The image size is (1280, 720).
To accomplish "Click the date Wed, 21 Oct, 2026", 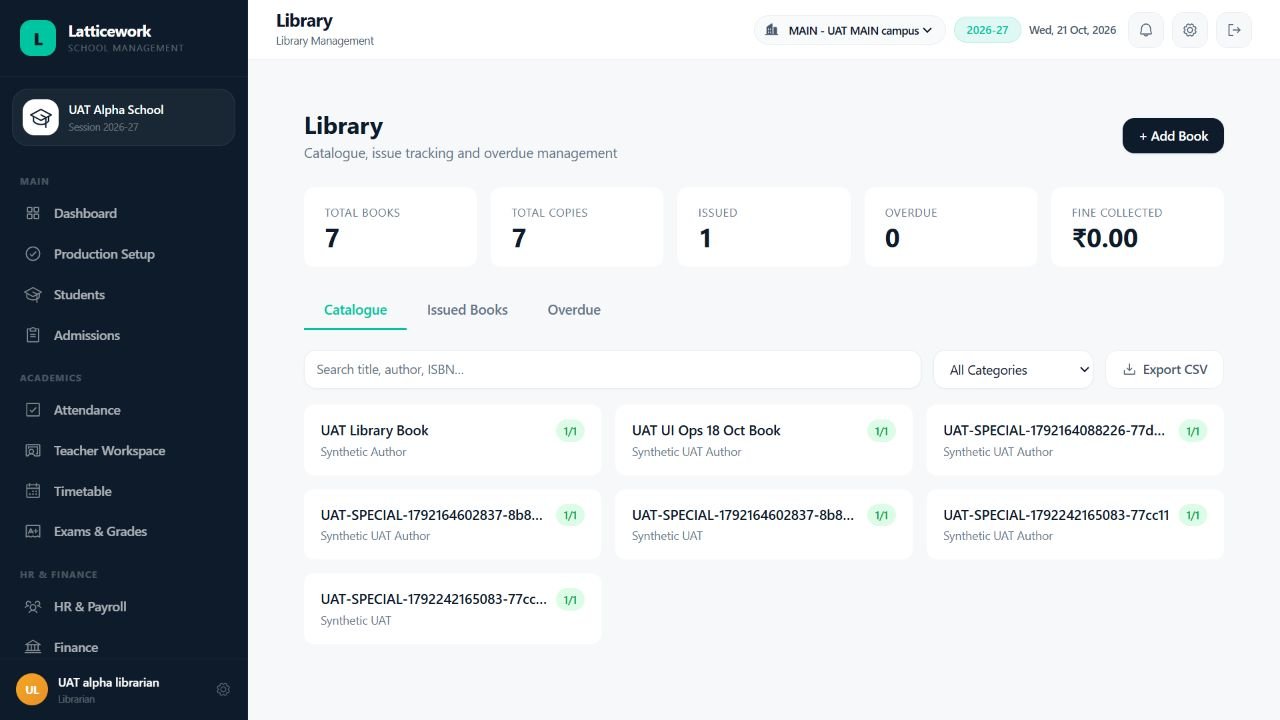I will [1072, 30].
